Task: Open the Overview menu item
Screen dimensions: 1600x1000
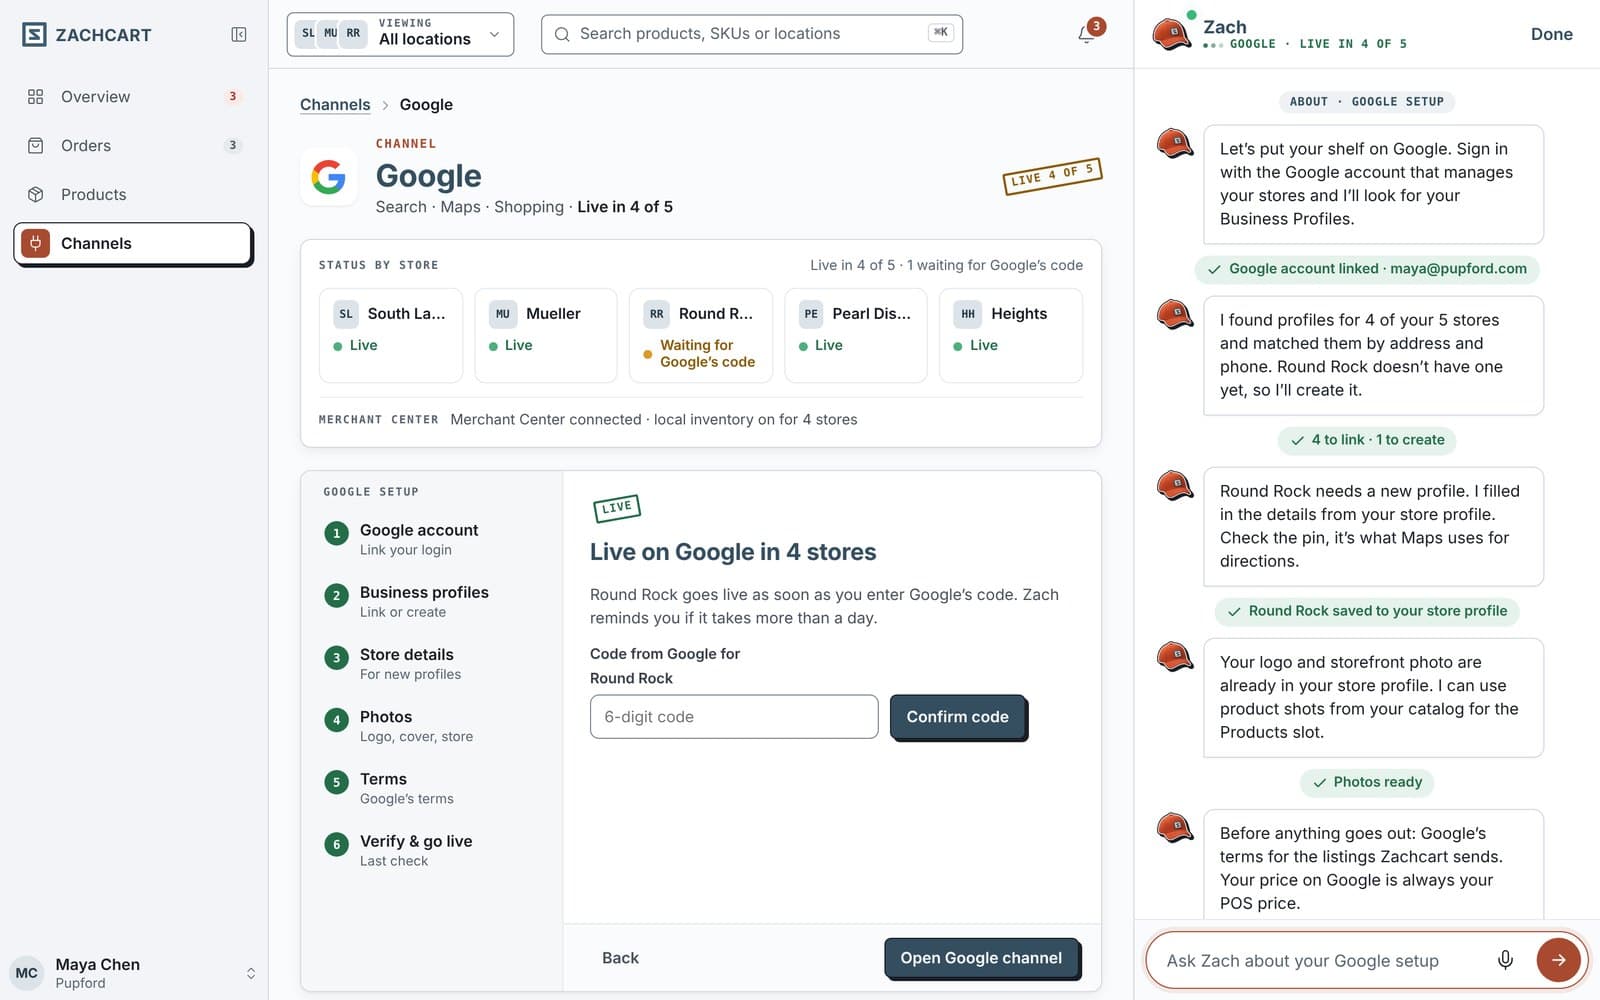Action: click(x=133, y=97)
